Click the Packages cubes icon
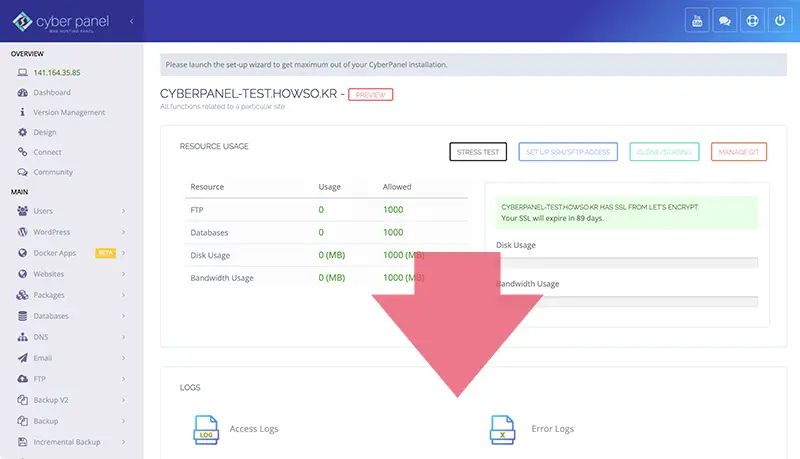 22,295
